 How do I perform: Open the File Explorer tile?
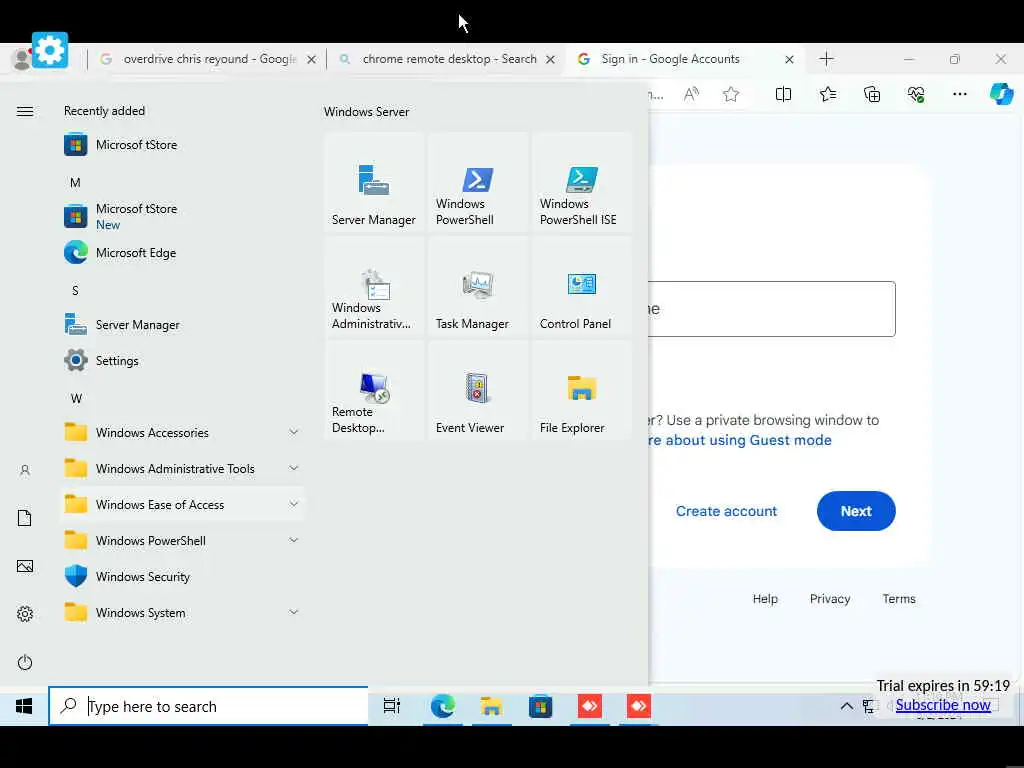[581, 391]
